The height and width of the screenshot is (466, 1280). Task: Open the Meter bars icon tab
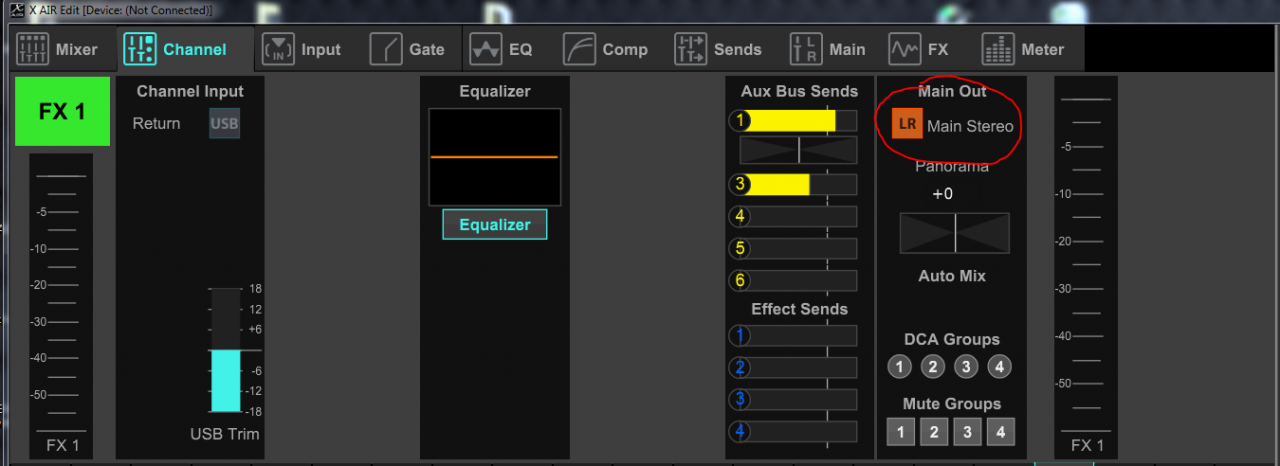pos(998,49)
